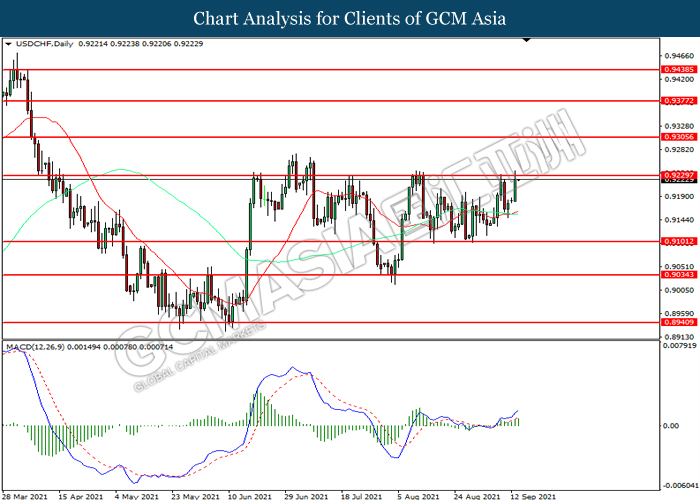Click the 28 Mar 2021 date marker
Screen dimensions: 700x500
pos(25,496)
